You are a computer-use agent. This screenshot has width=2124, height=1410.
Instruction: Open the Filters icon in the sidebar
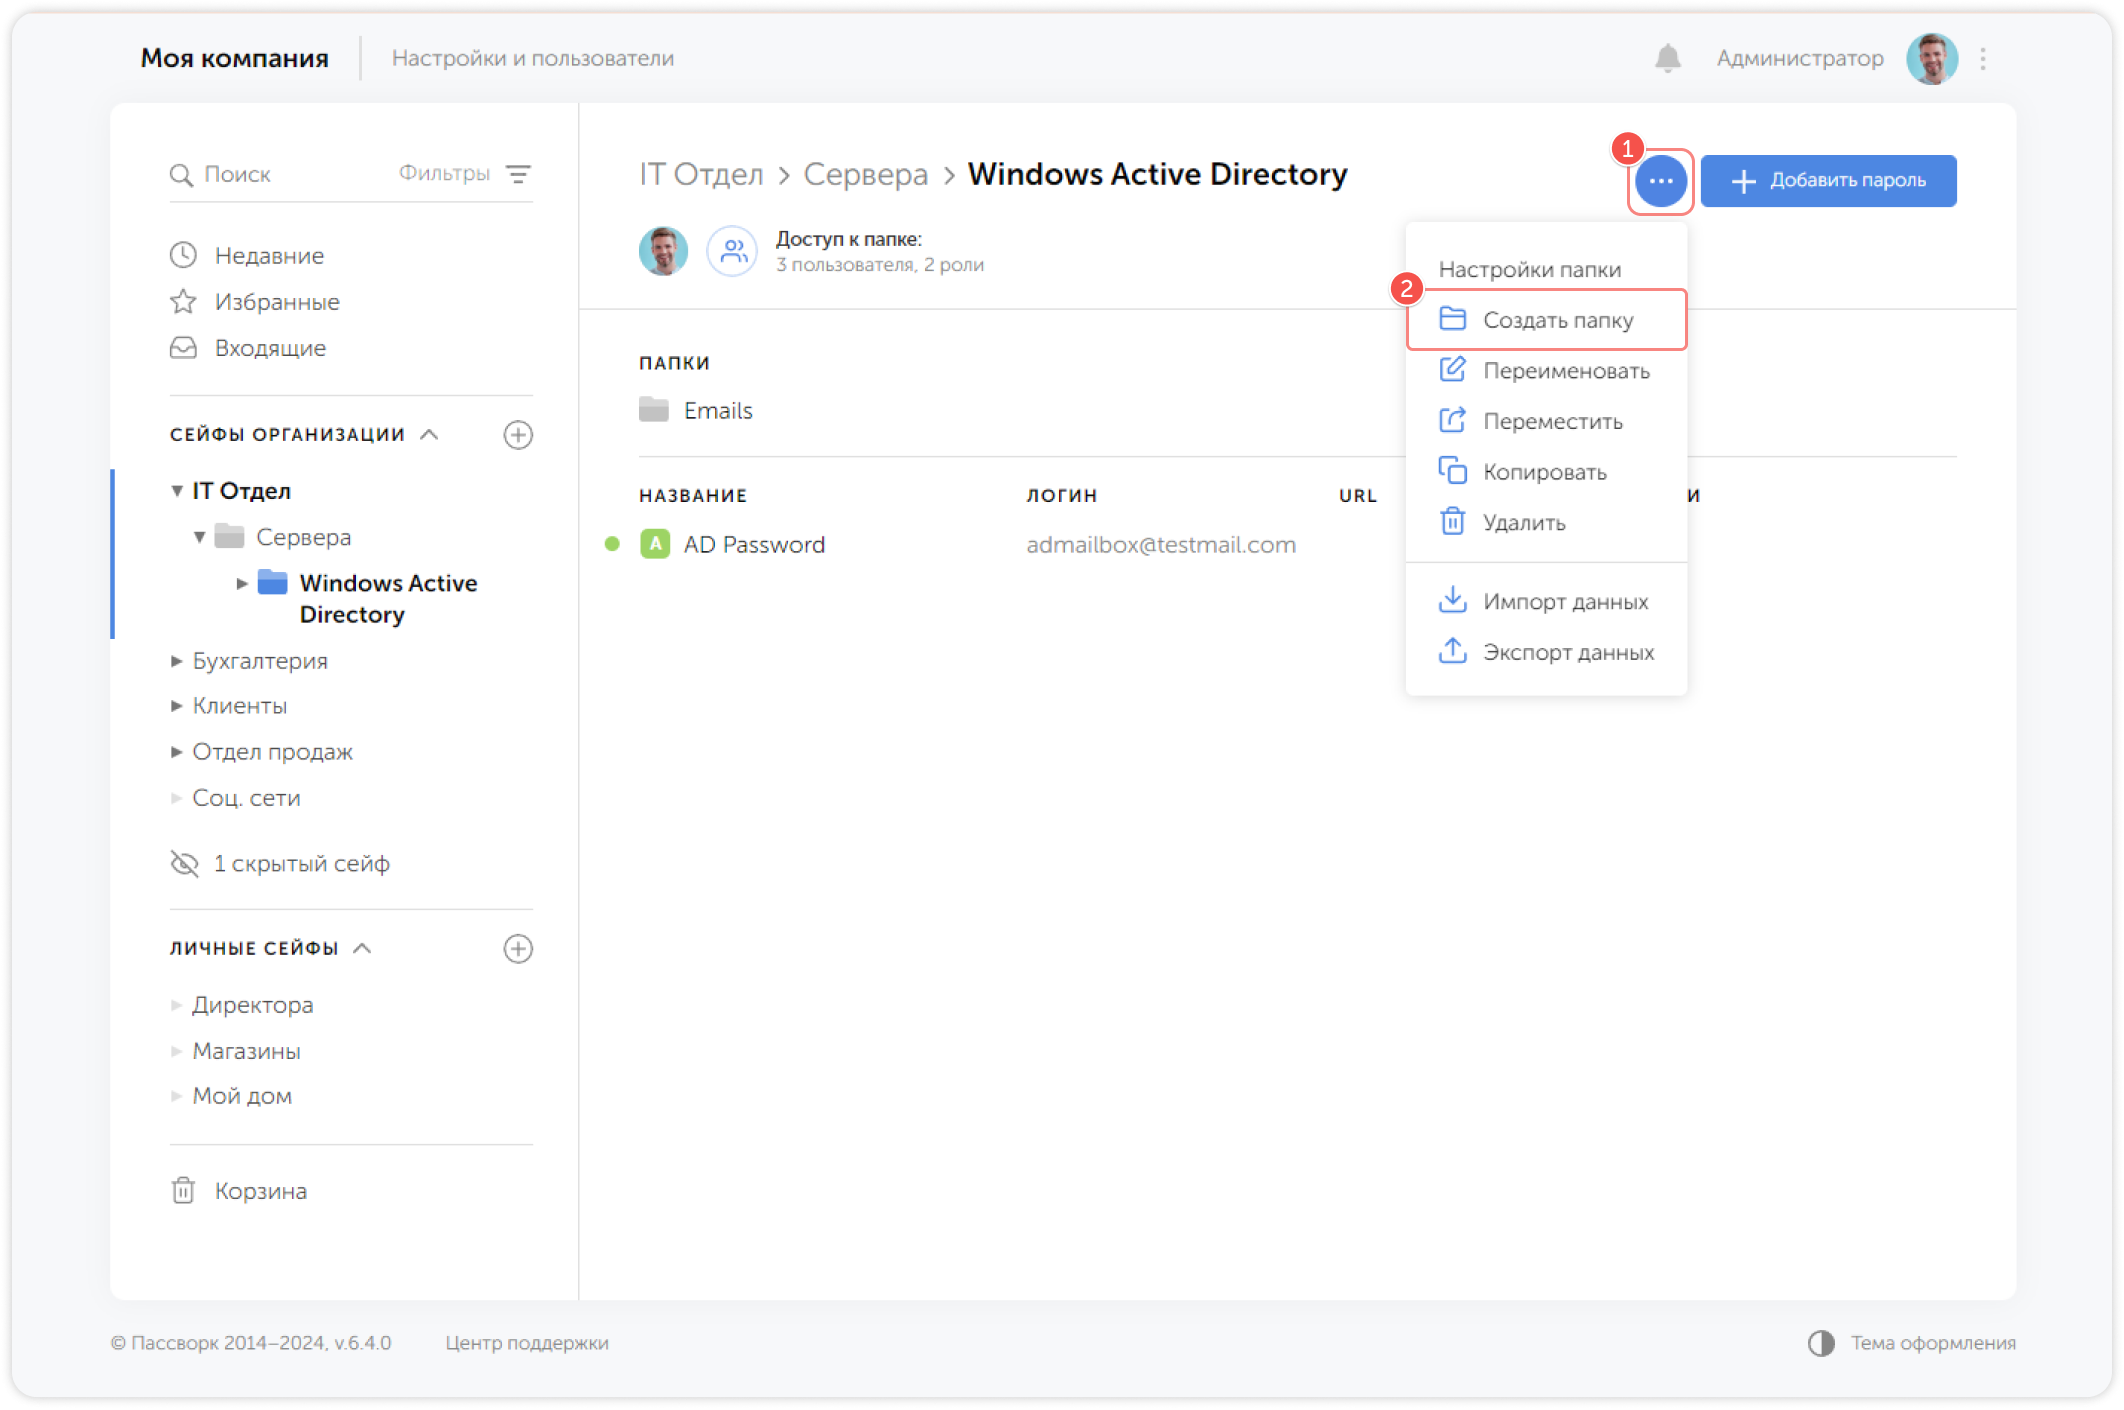pyautogui.click(x=518, y=174)
